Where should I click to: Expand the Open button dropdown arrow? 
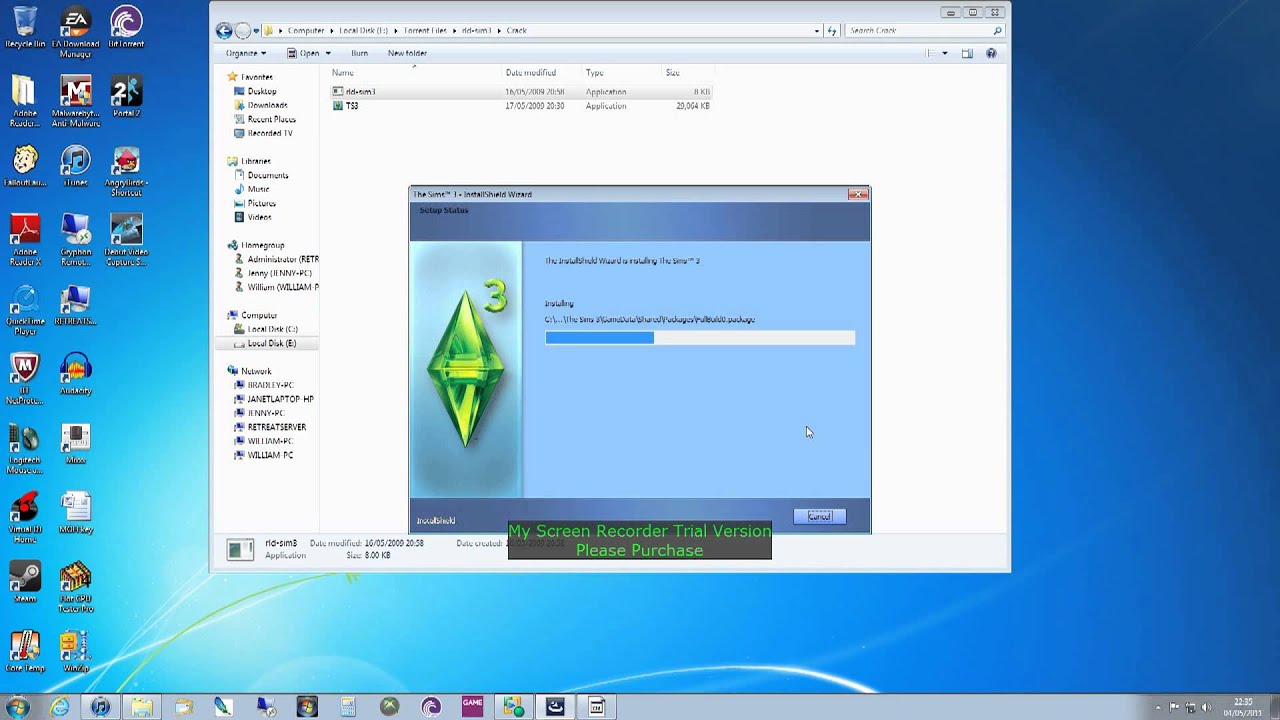coord(327,53)
